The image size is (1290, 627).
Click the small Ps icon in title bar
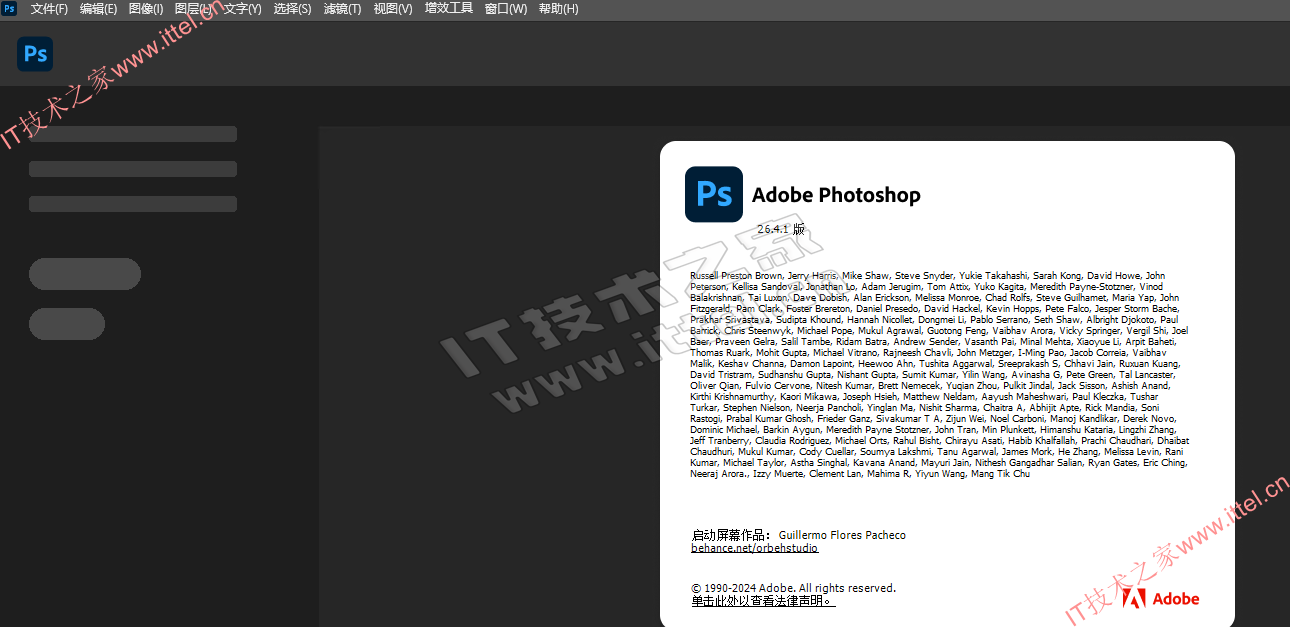[9, 9]
